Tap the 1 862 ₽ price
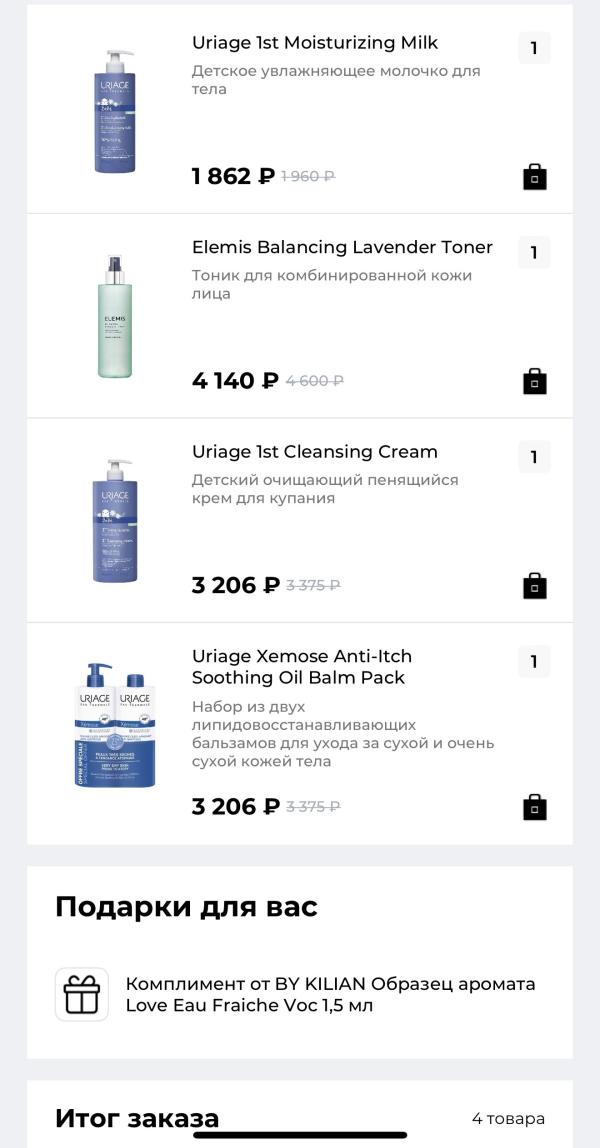Viewport: 600px width, 1148px height. 233,177
